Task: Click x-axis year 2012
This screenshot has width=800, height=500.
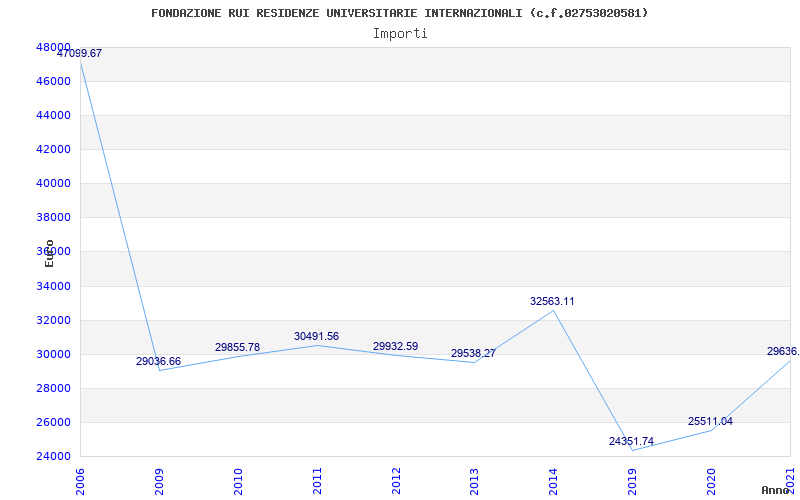Action: click(x=396, y=481)
